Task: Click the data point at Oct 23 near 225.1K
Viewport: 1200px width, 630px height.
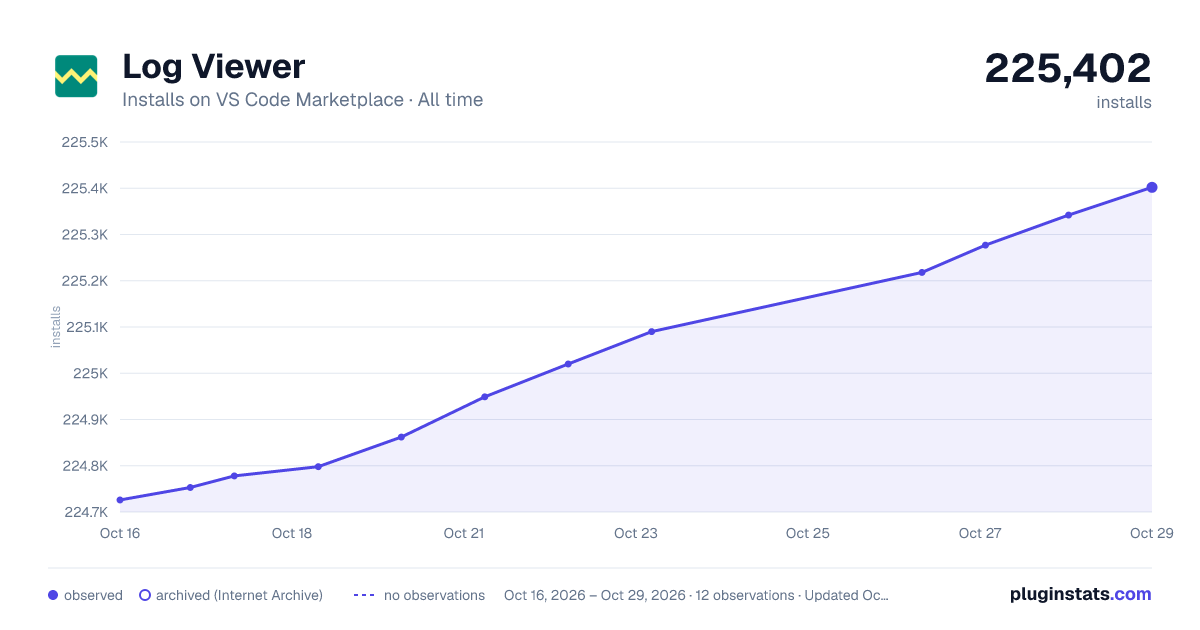Action: point(652,331)
